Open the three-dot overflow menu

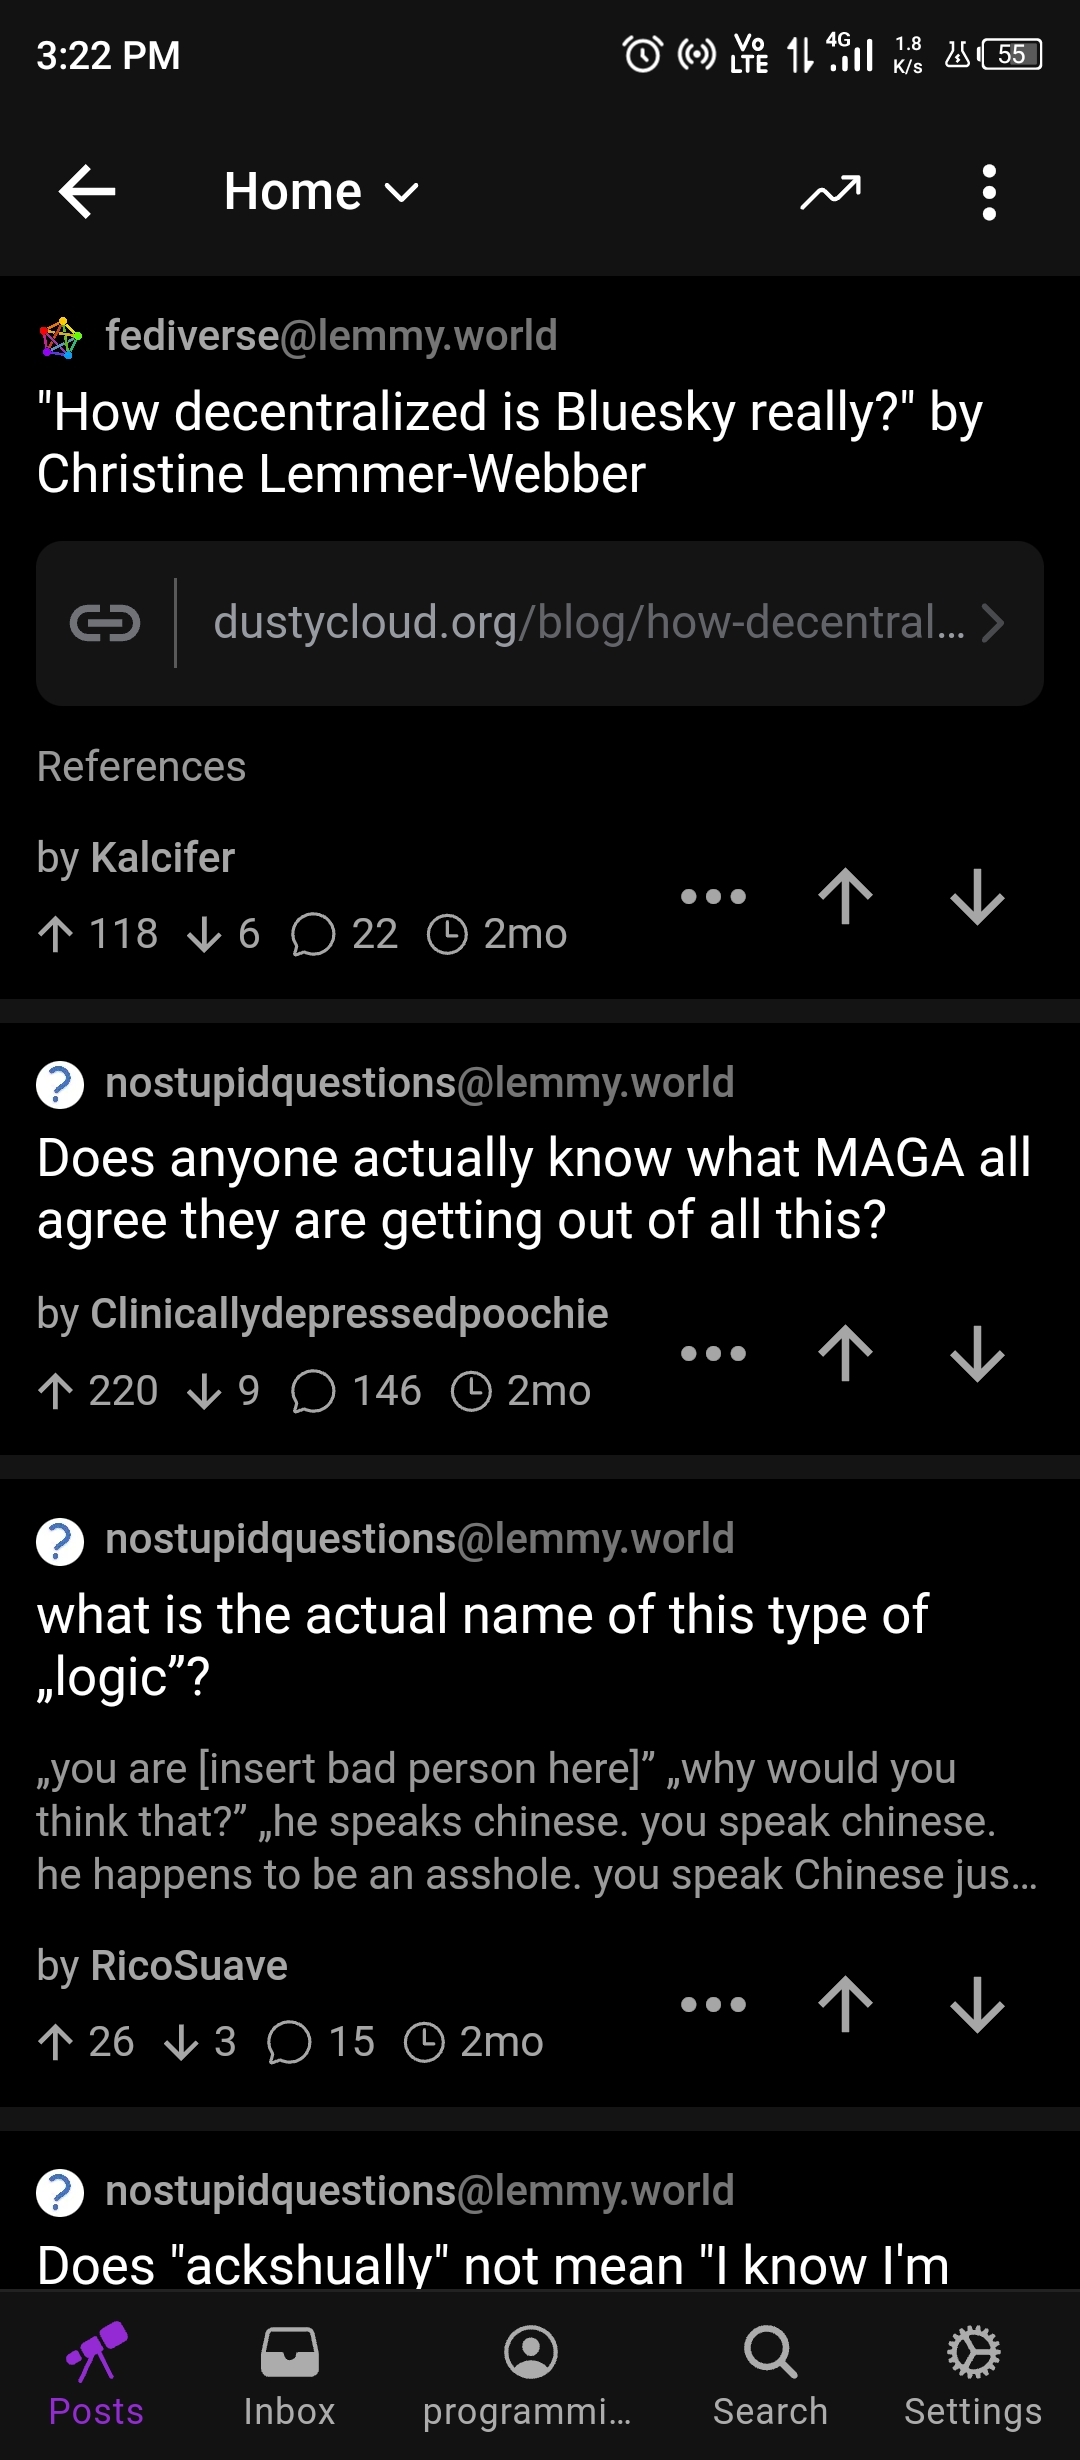tap(989, 191)
